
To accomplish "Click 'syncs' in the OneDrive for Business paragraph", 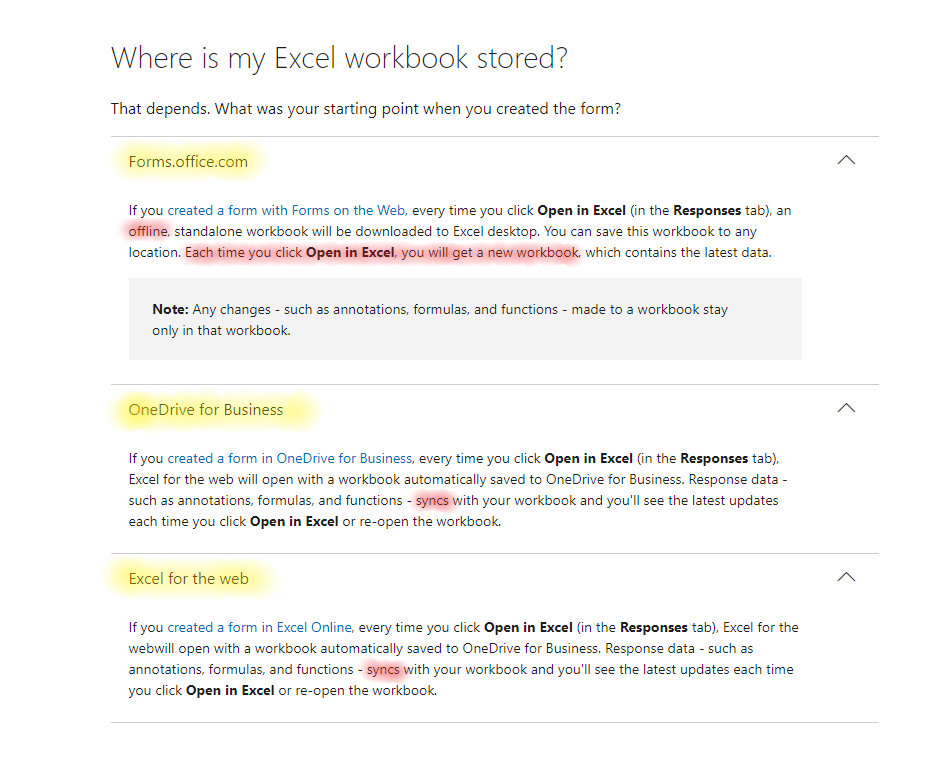I will point(433,500).
